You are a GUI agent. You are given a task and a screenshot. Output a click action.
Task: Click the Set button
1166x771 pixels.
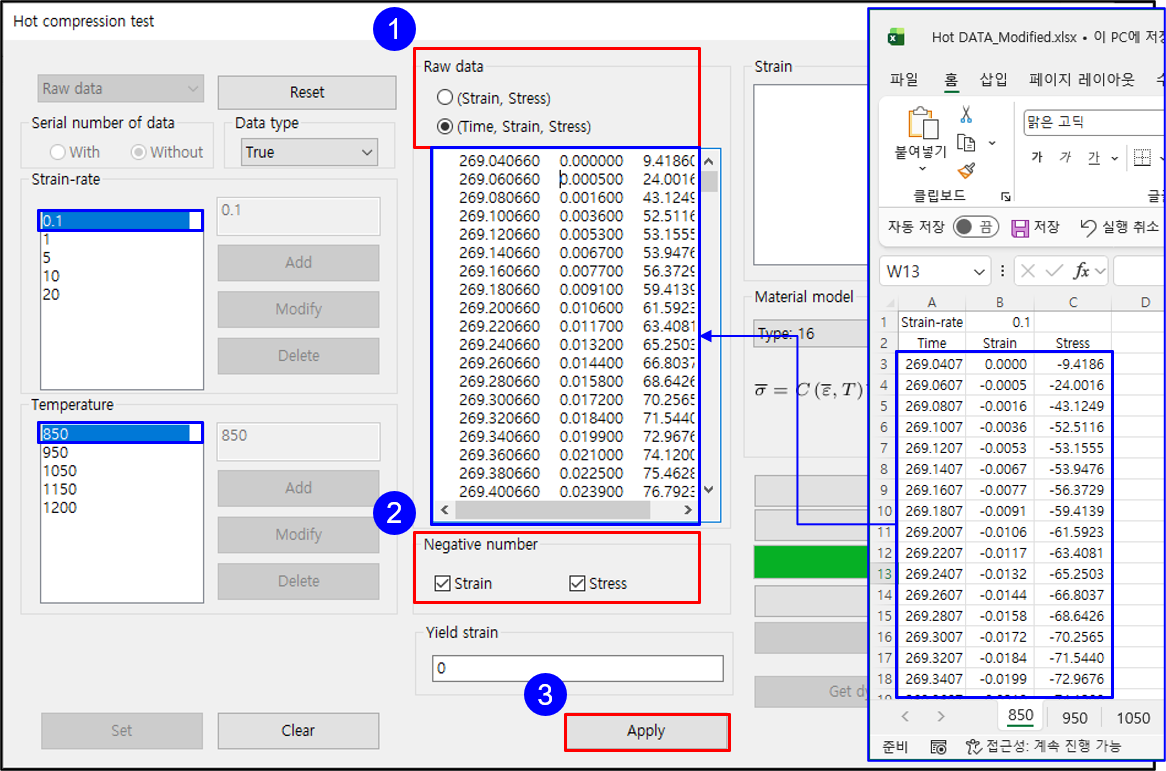click(121, 731)
